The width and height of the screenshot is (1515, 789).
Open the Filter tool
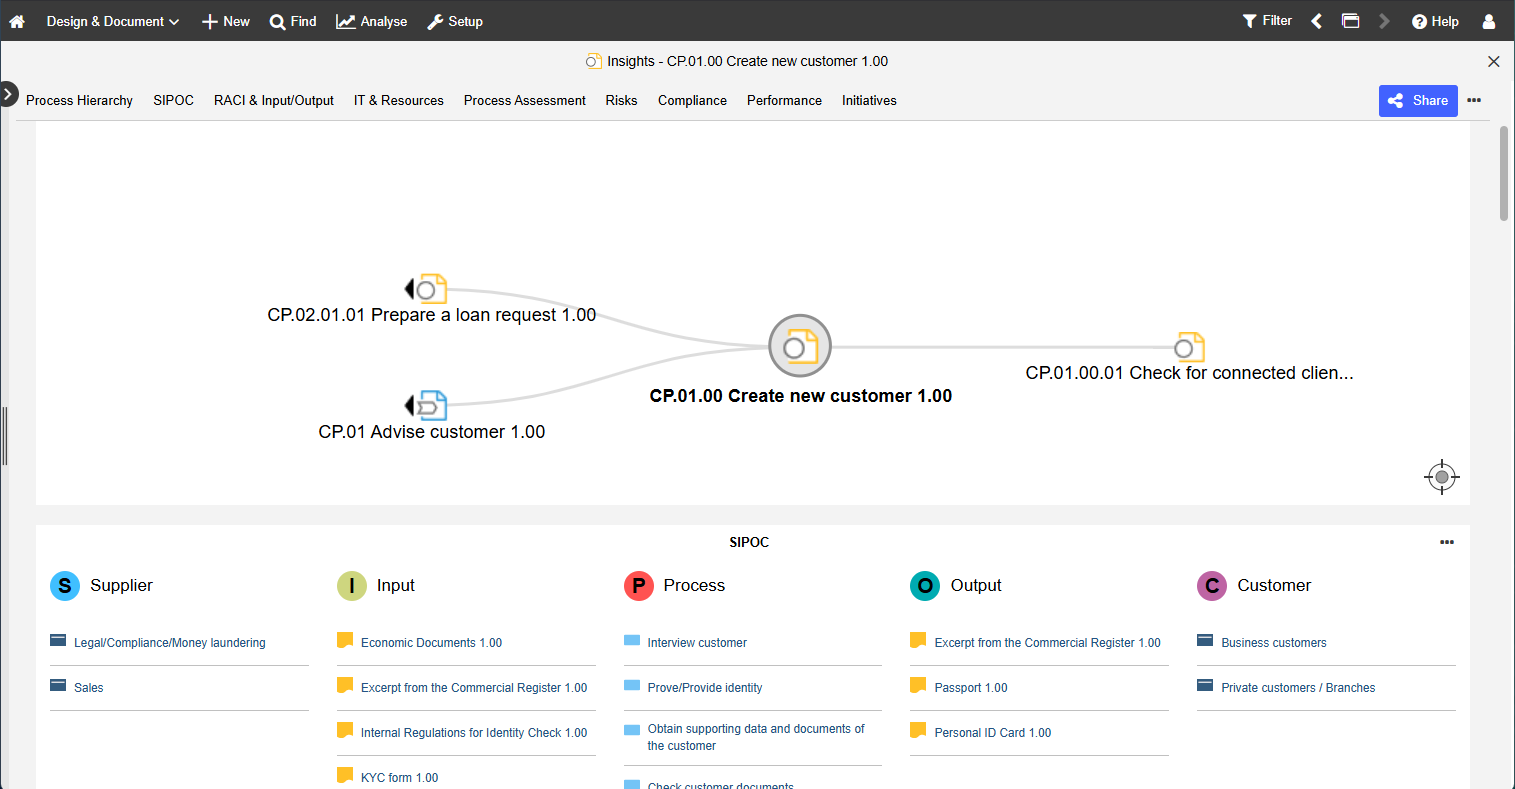(x=1267, y=21)
